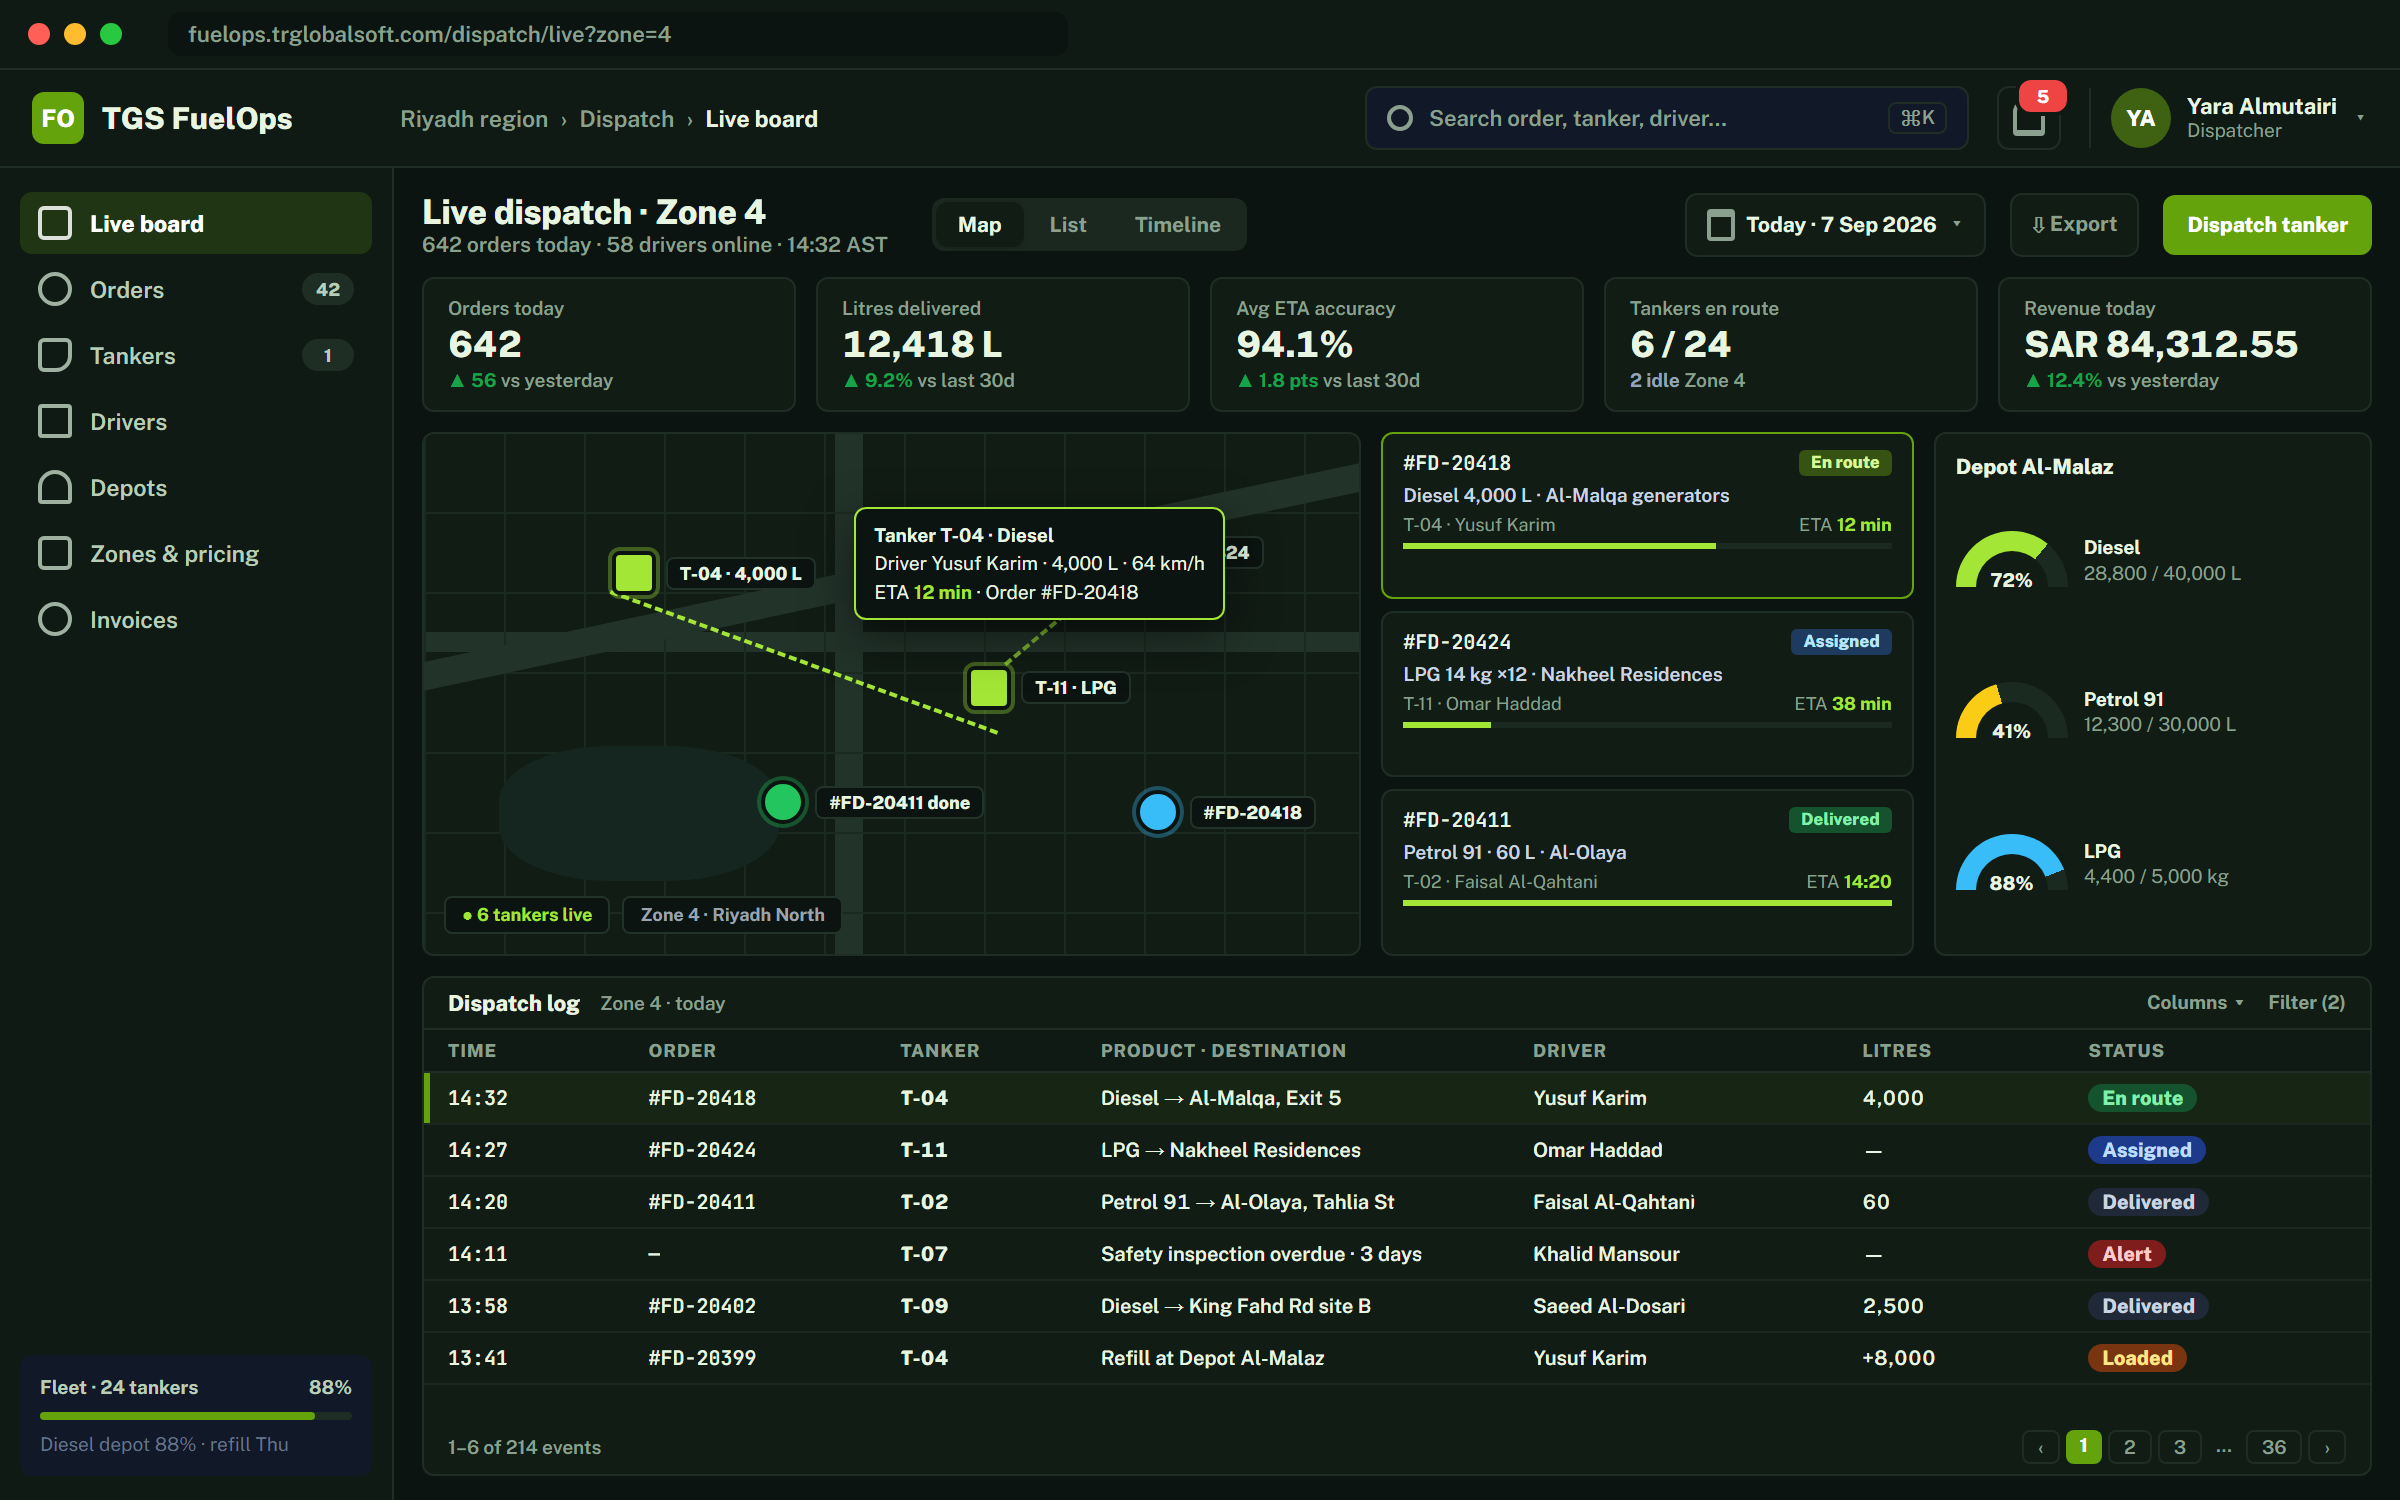Image resolution: width=2400 pixels, height=1500 pixels.
Task: Switch to the Map view tab
Action: coord(979,225)
